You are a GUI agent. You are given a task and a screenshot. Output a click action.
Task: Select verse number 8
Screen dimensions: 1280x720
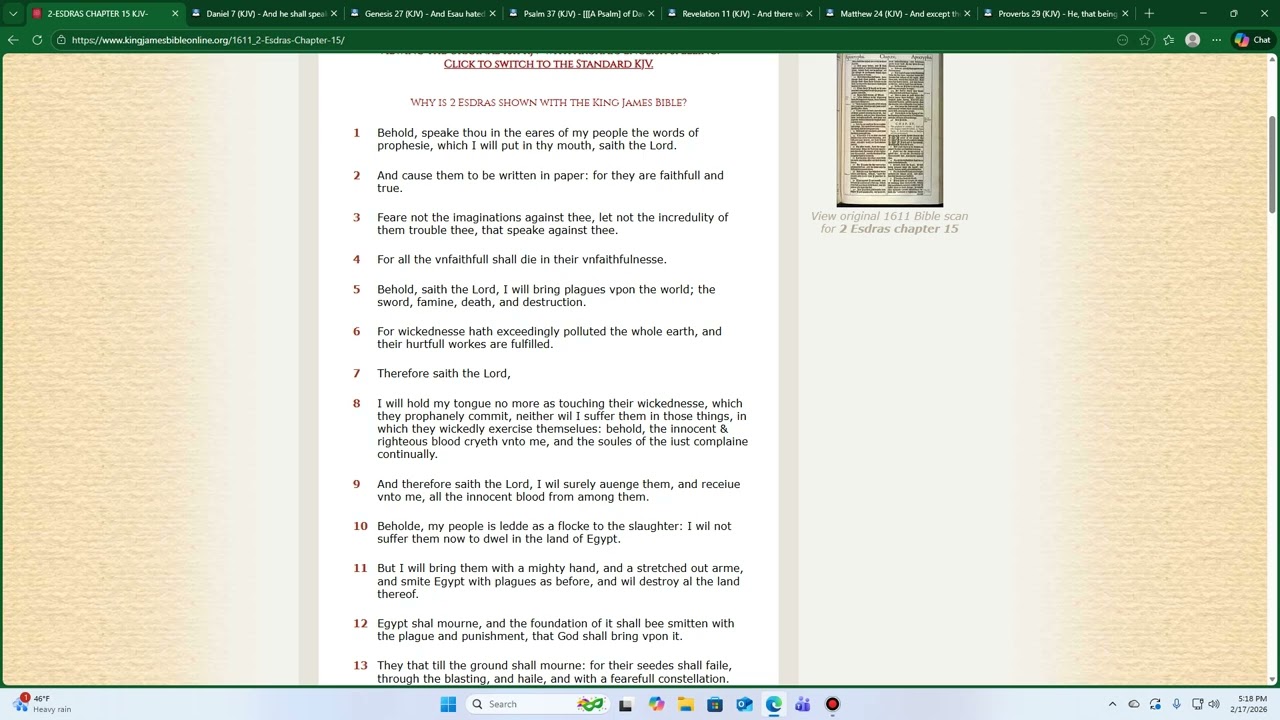pos(356,403)
